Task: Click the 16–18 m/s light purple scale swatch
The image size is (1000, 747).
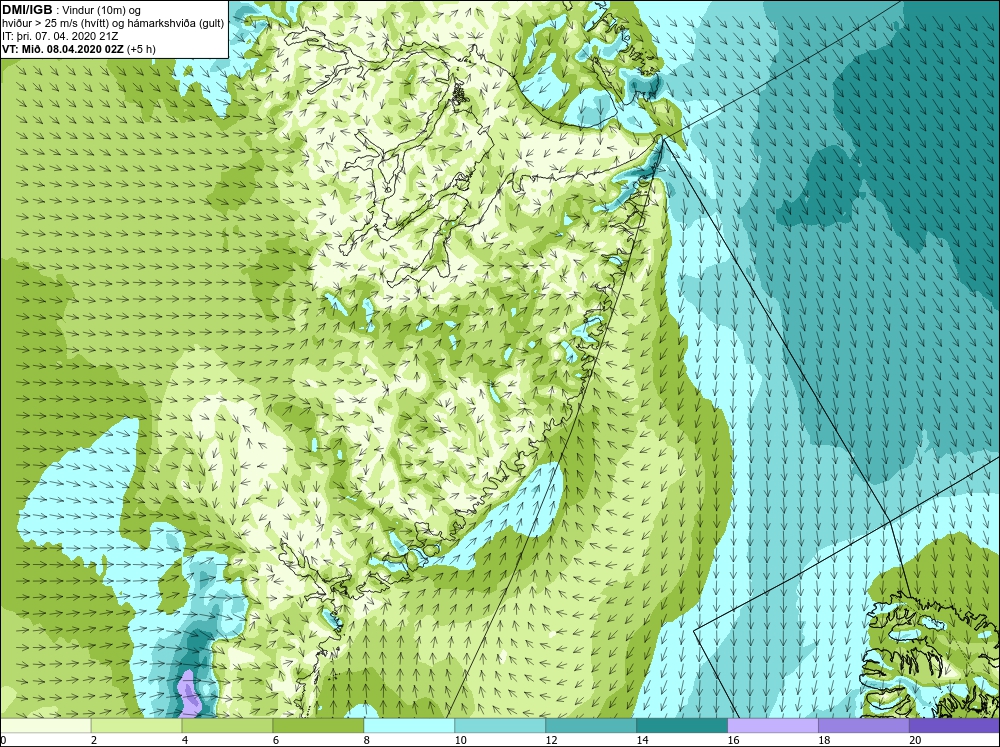Action: click(x=773, y=725)
